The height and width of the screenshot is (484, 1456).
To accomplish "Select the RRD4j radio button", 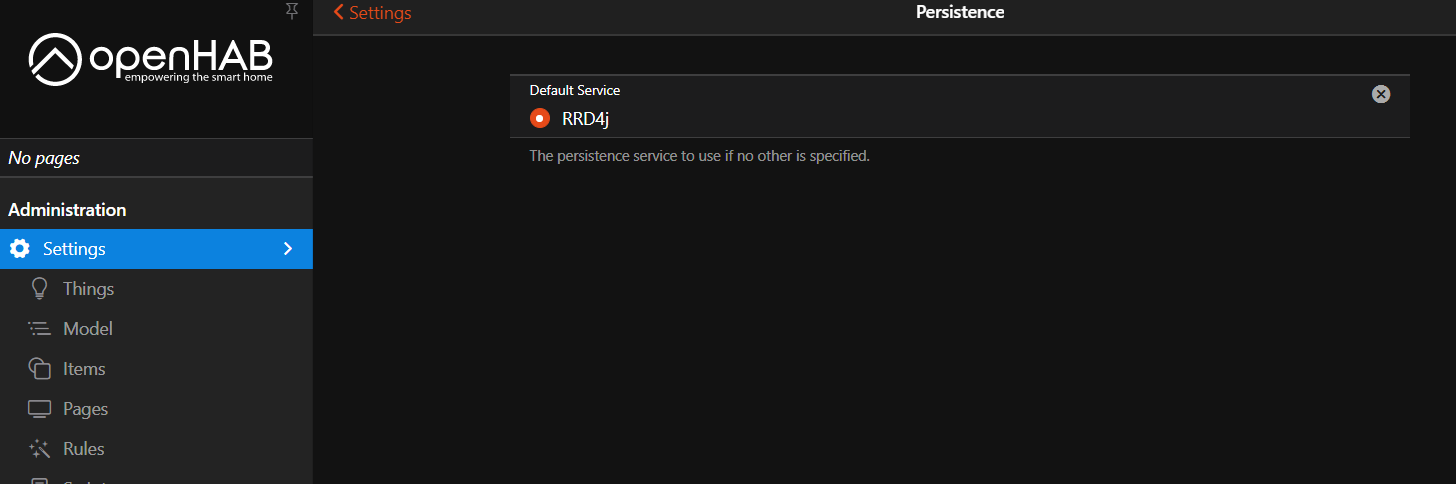I will [x=540, y=119].
